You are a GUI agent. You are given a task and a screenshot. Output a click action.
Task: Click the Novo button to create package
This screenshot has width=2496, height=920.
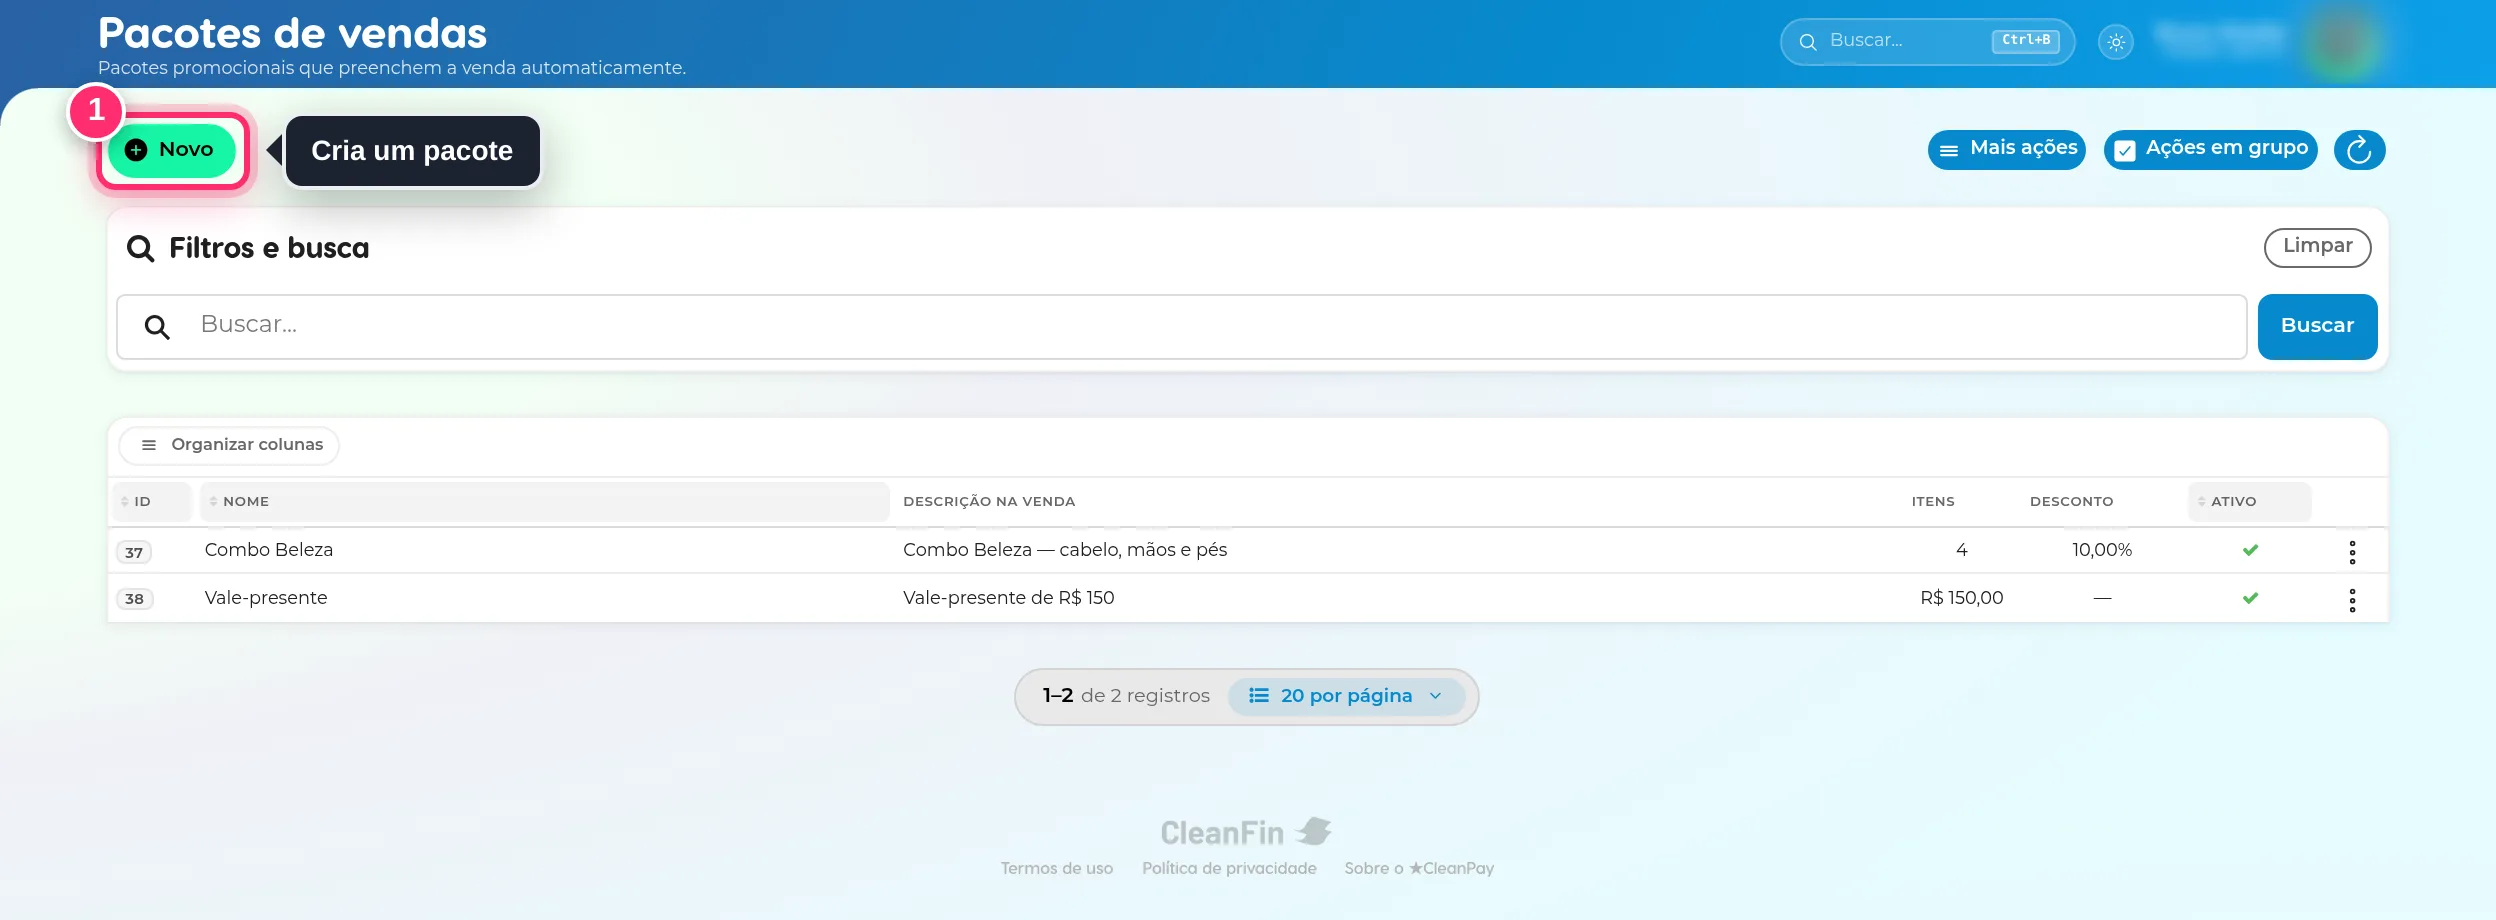point(172,150)
